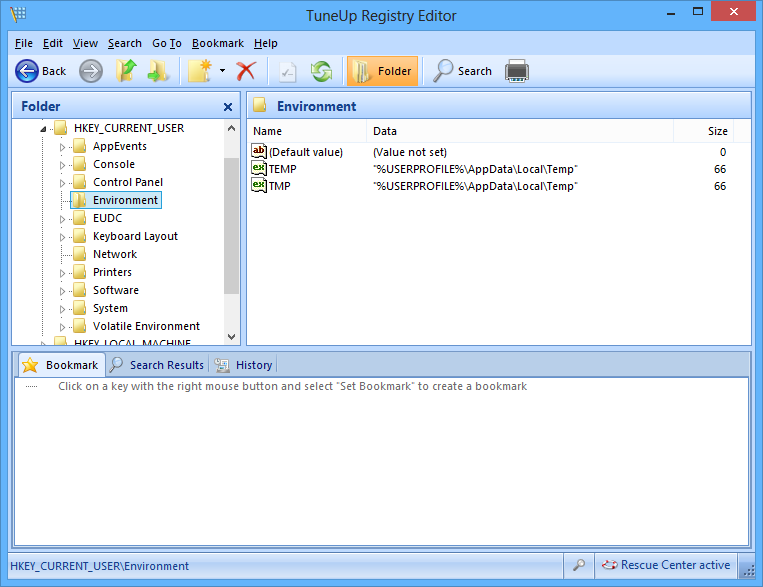Viewport: 763px width, 587px height.
Task: Expand the Keyboard Layout key
Action: point(62,237)
